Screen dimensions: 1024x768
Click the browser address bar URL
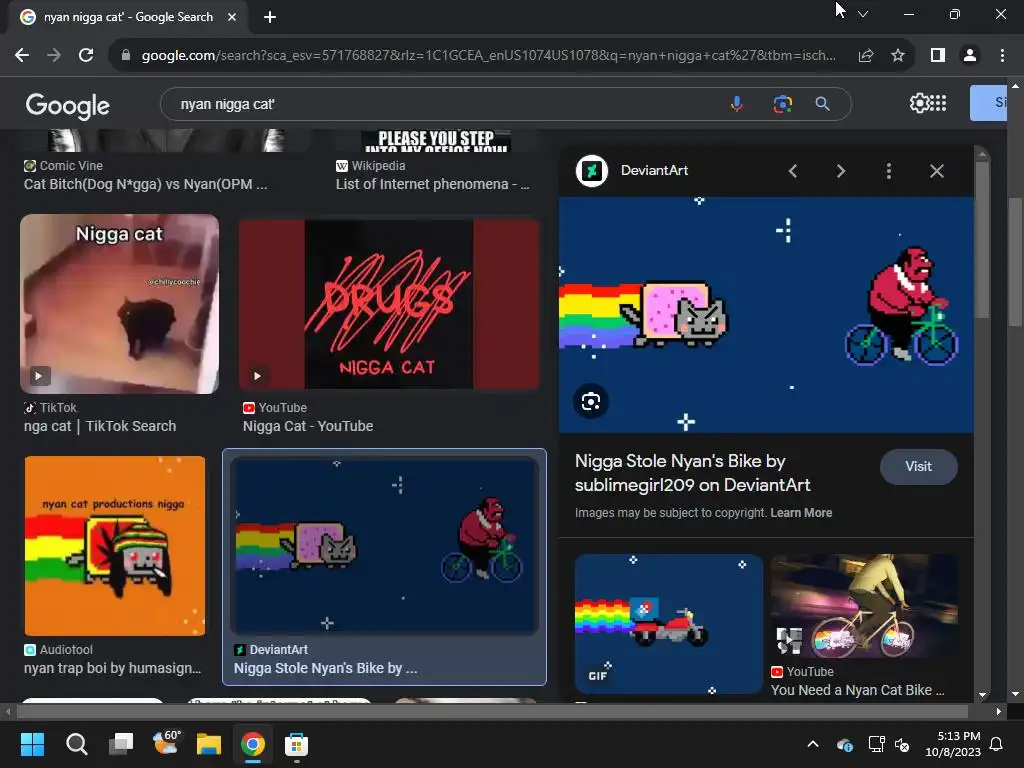point(488,56)
